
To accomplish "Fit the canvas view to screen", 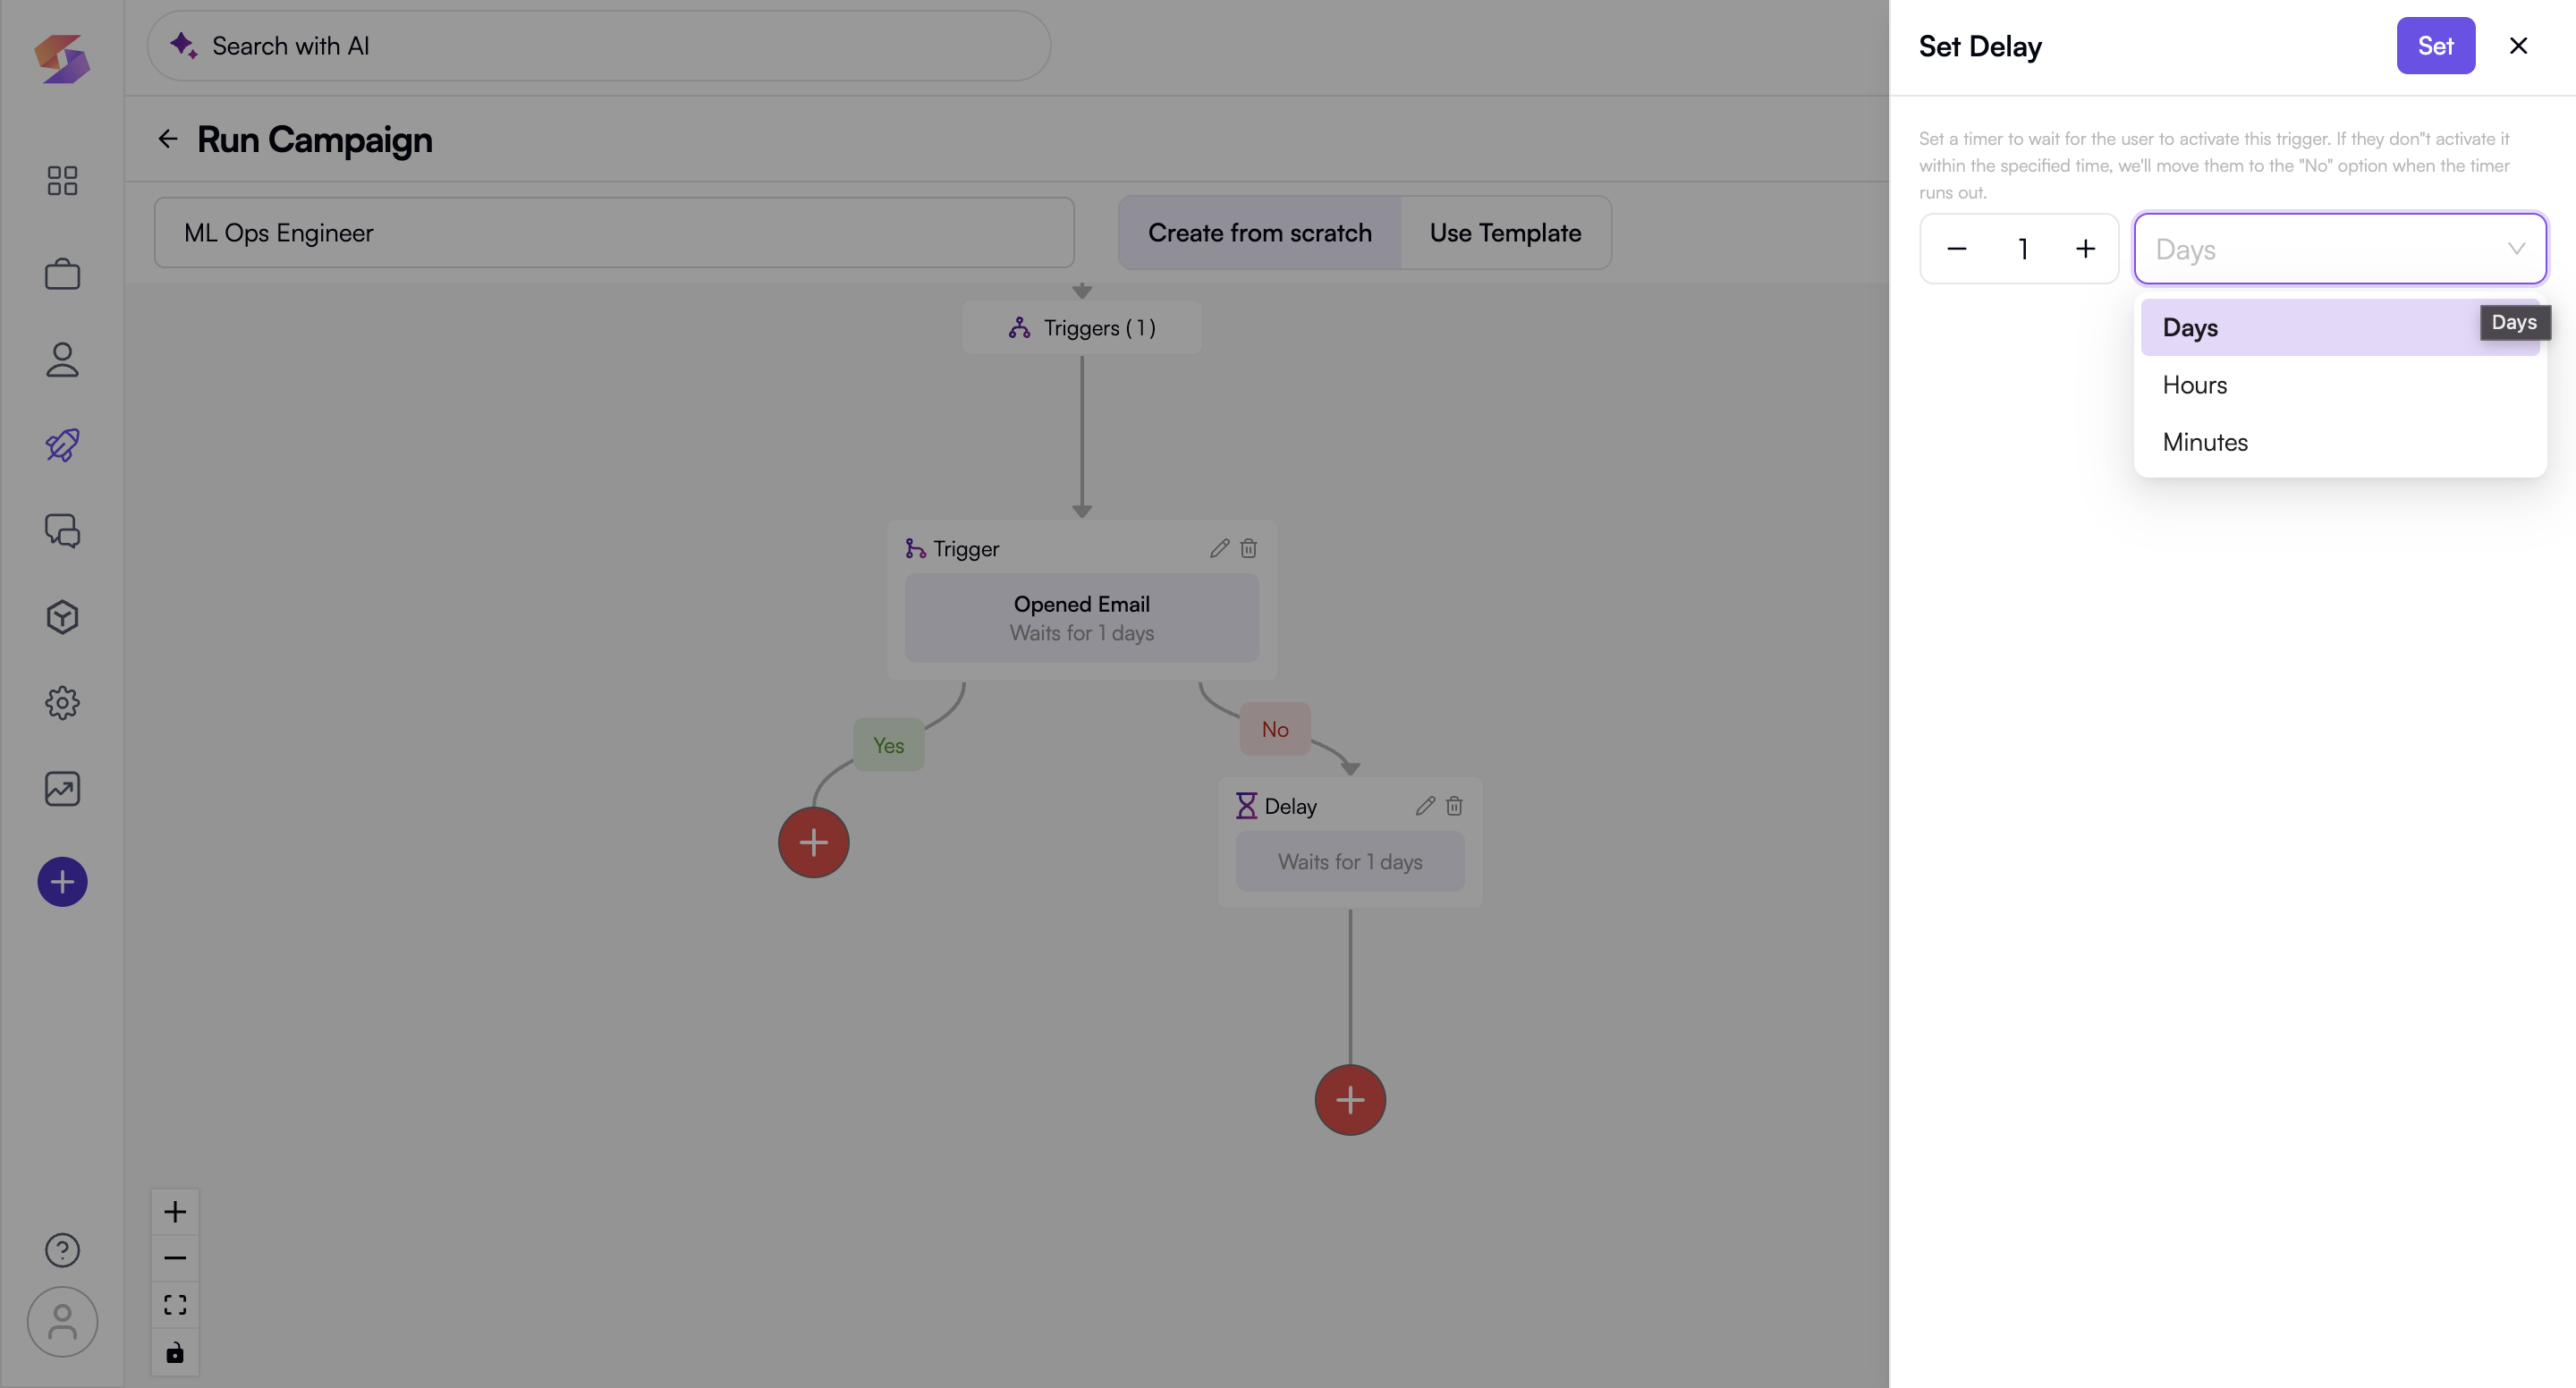I will click(175, 1305).
